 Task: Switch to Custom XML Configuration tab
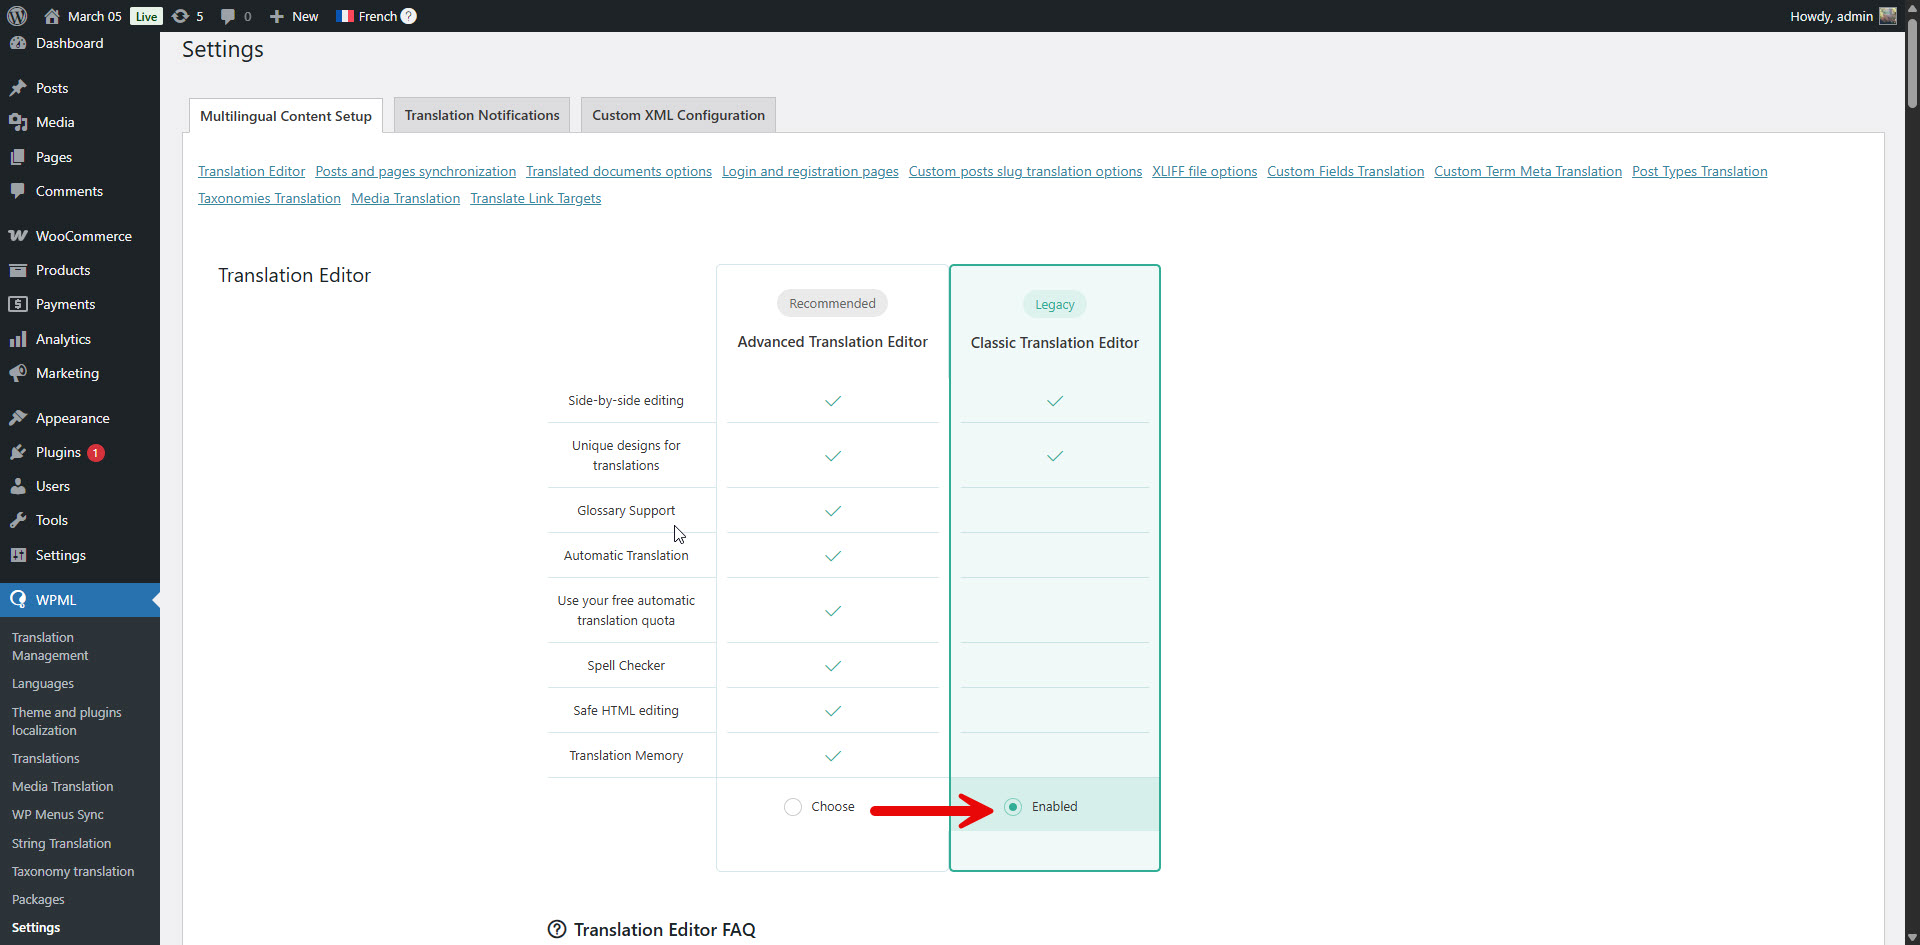click(x=678, y=115)
